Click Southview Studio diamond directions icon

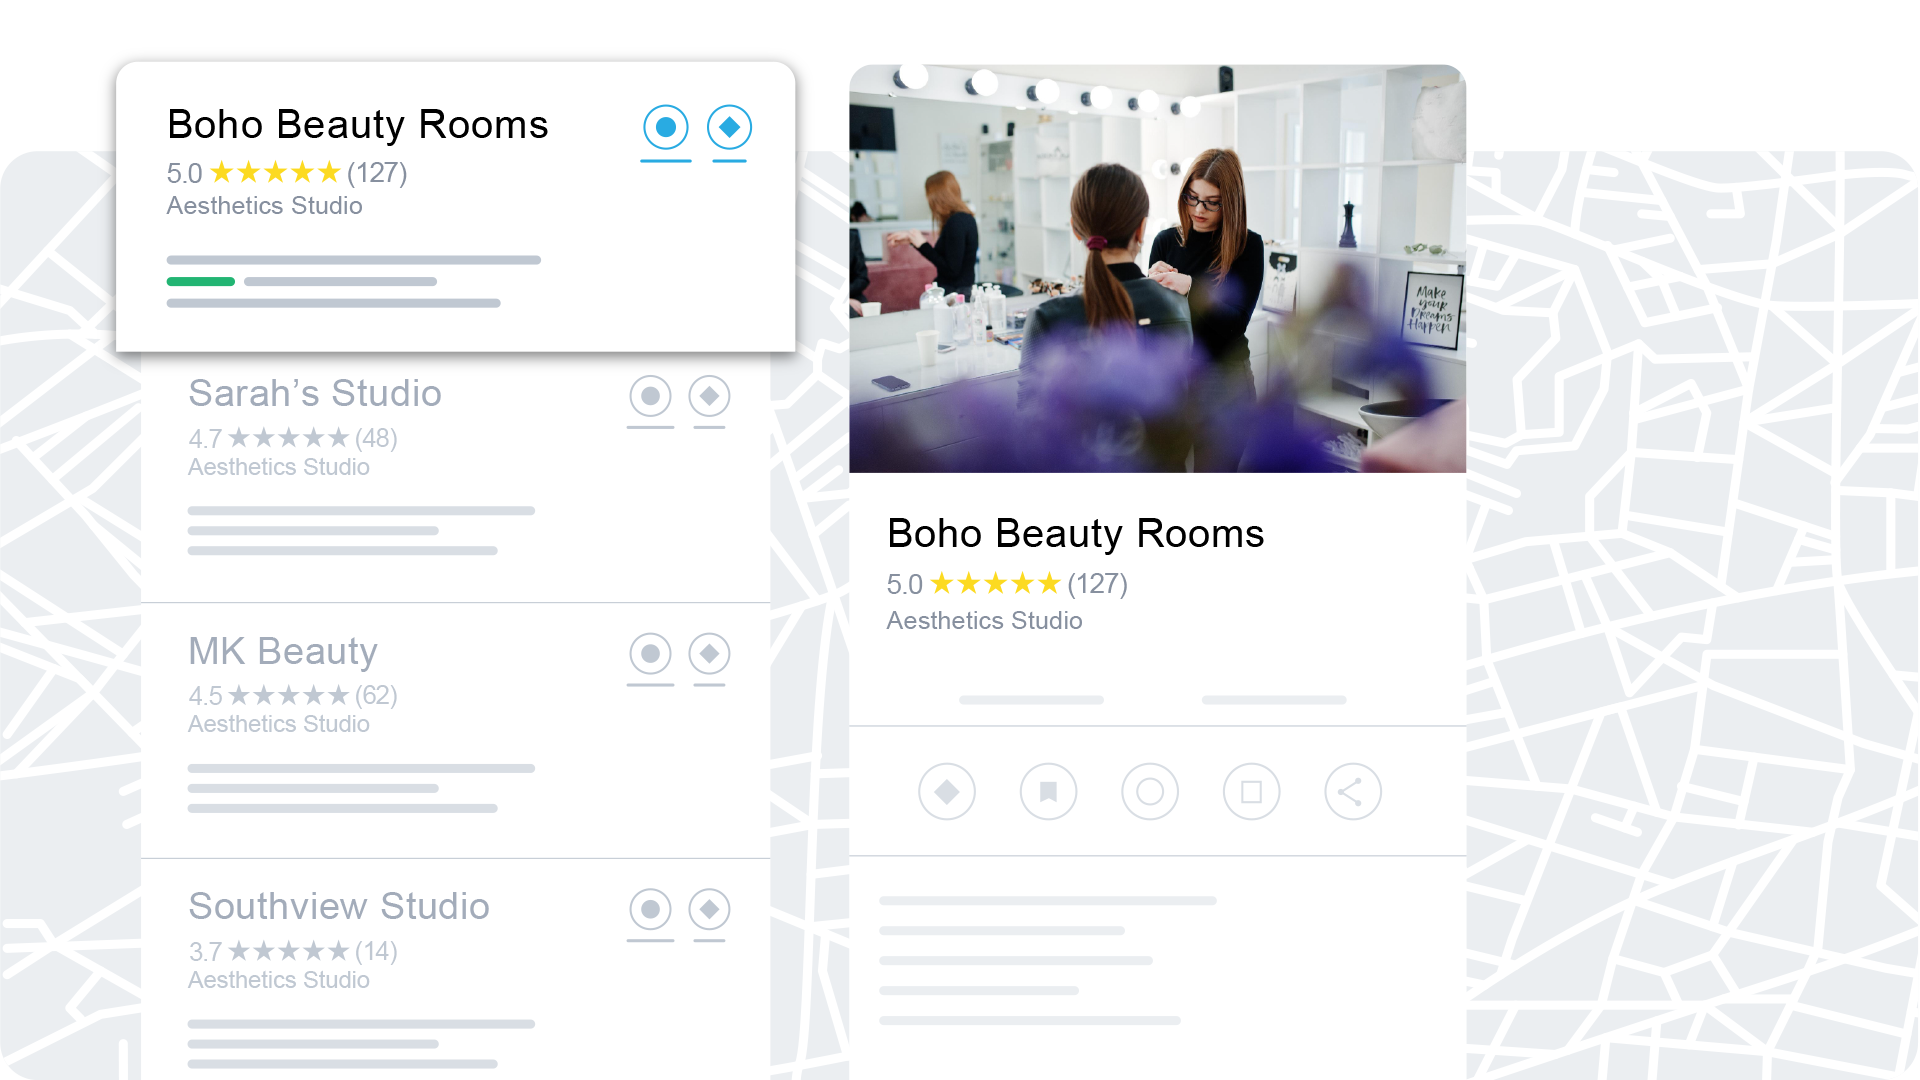click(x=709, y=910)
